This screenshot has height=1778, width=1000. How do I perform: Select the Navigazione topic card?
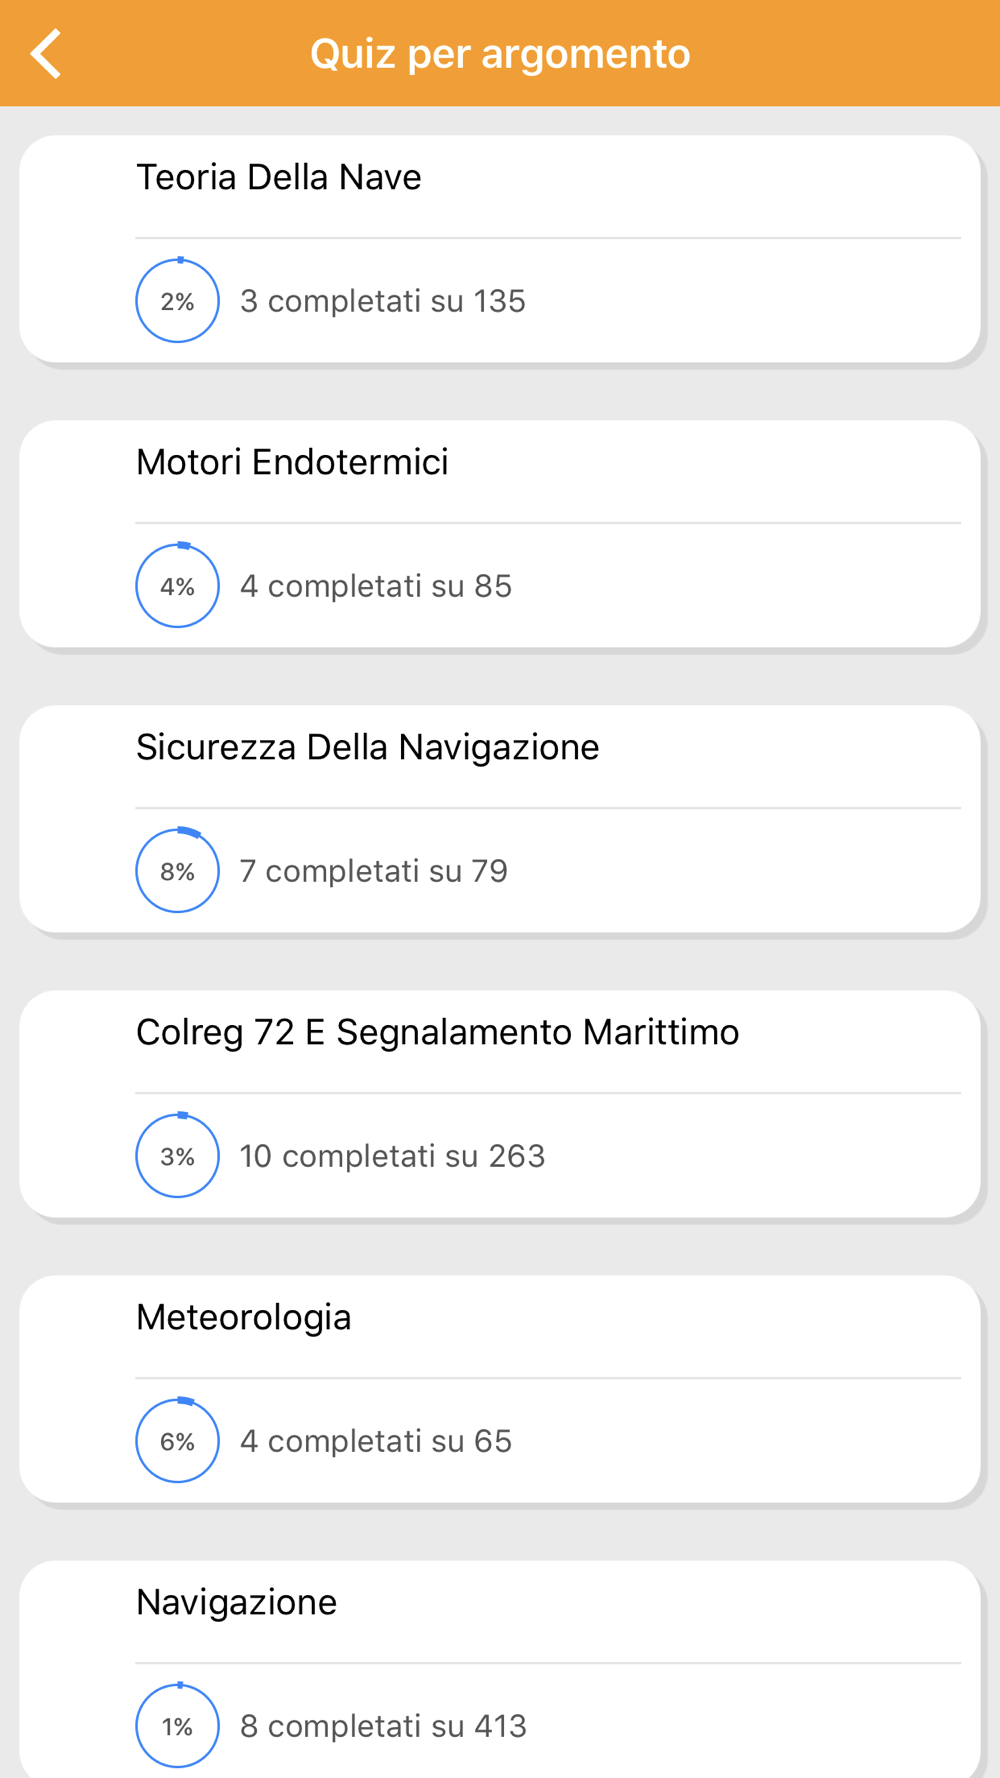pos(500,1669)
